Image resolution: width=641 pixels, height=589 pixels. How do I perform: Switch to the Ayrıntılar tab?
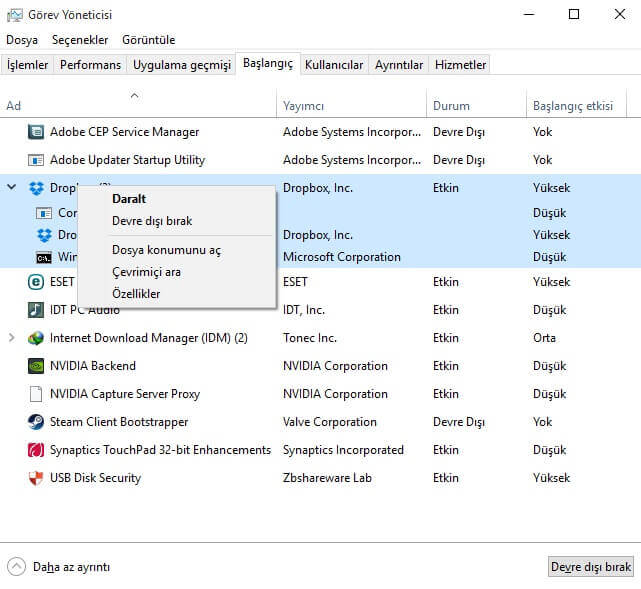(399, 65)
